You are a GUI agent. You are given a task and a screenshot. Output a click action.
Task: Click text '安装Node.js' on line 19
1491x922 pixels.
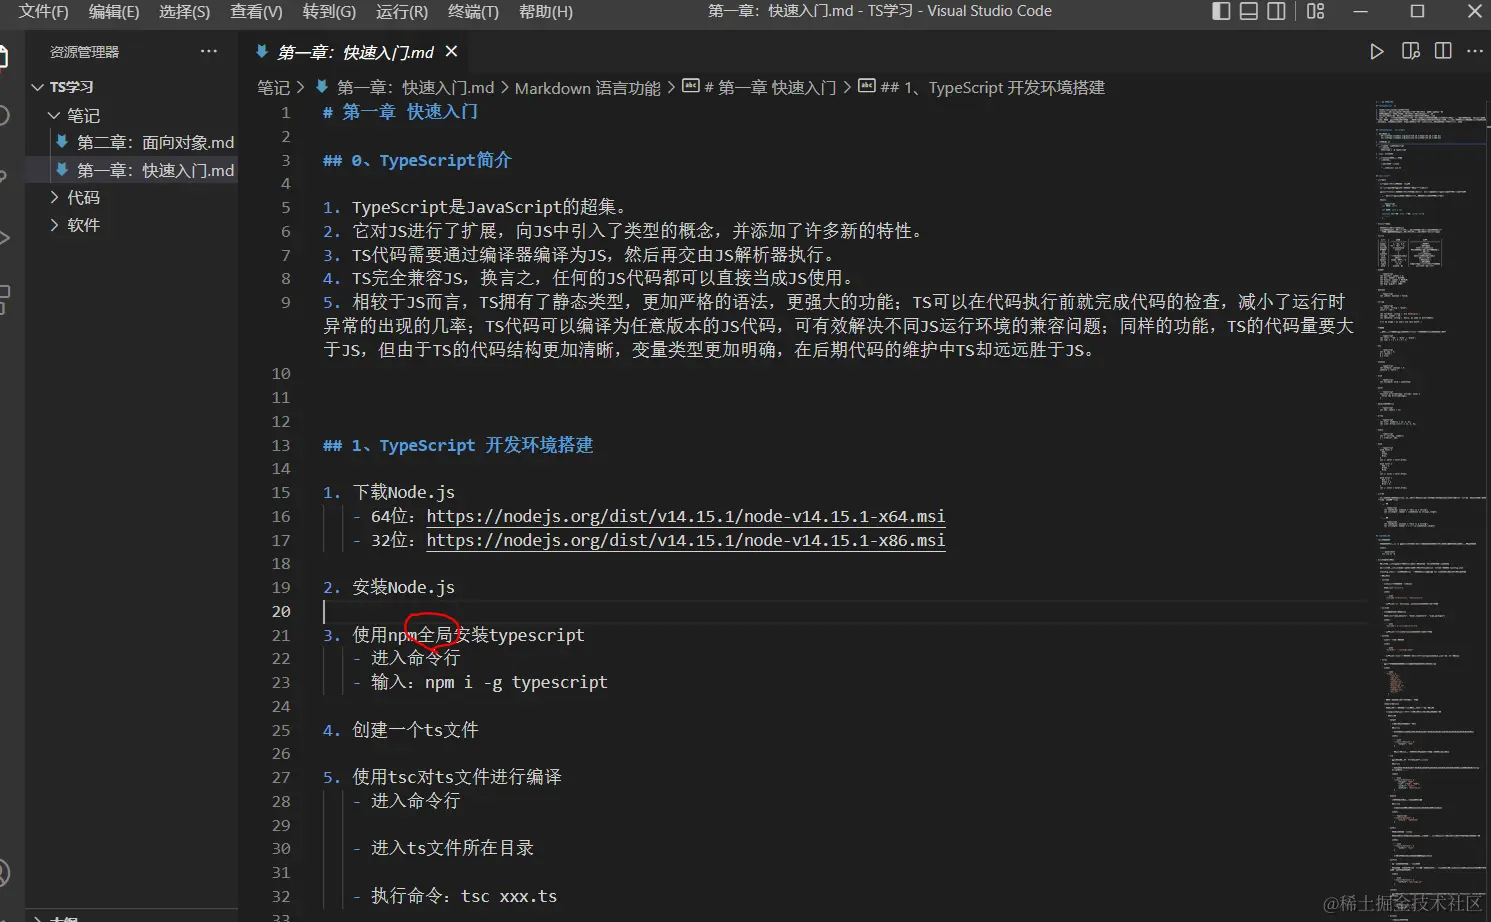point(403,587)
